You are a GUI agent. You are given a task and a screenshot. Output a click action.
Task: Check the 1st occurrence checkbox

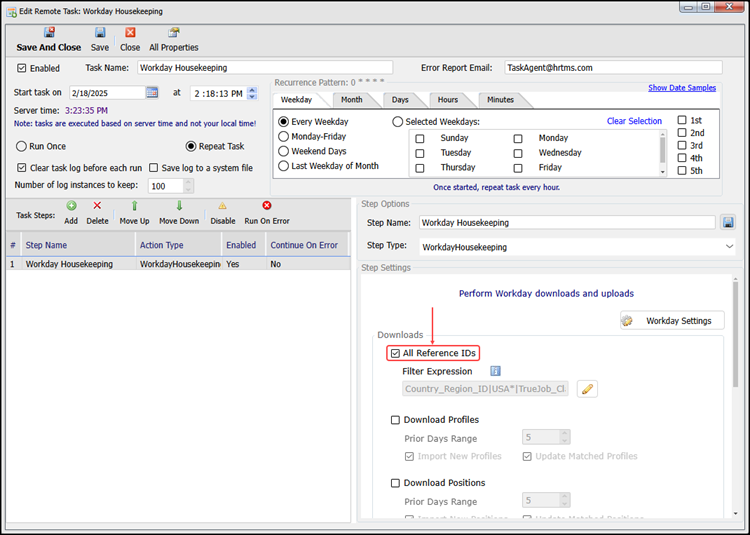coord(682,120)
